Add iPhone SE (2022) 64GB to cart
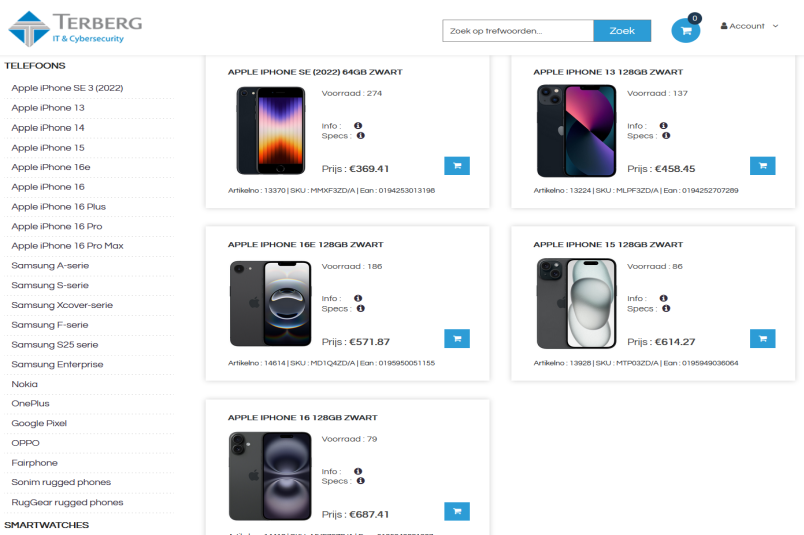 click(x=457, y=166)
